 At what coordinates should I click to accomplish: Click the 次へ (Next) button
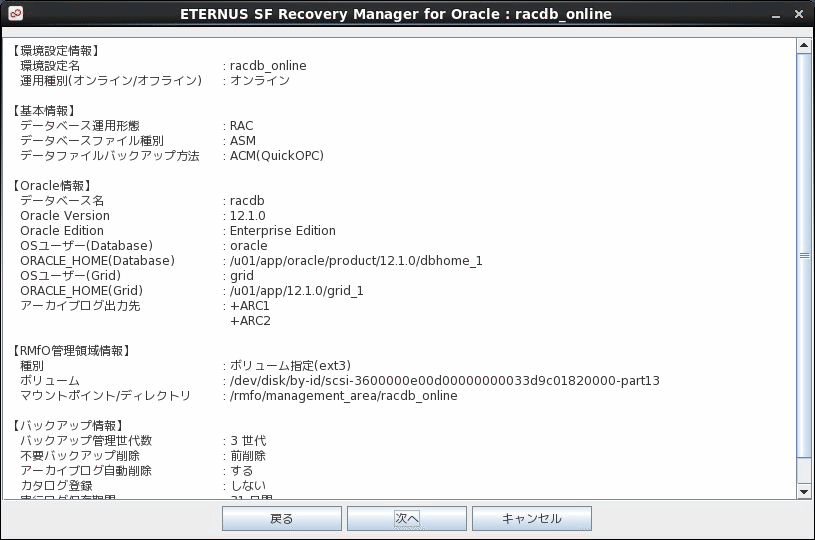(406, 518)
